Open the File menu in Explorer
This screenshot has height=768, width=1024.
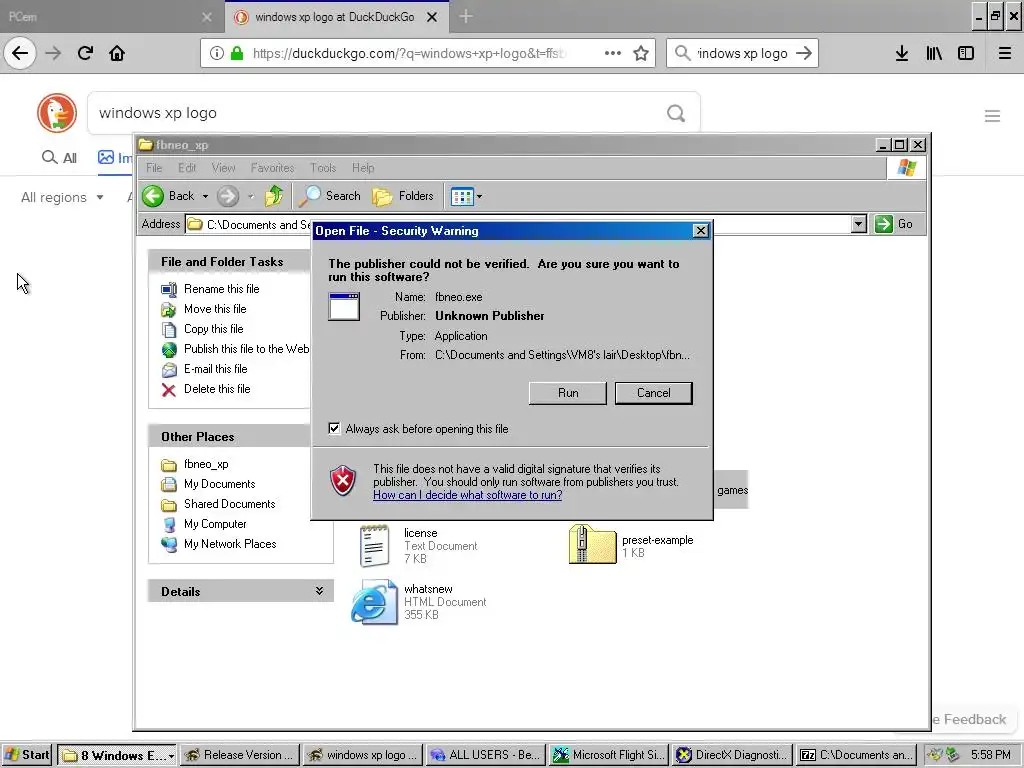click(x=154, y=168)
